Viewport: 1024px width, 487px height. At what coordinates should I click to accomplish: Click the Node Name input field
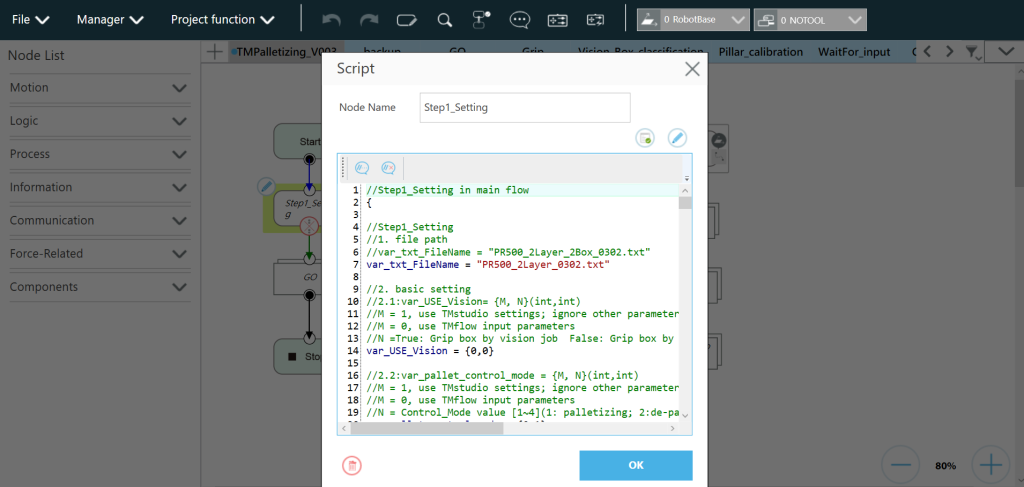pos(525,107)
